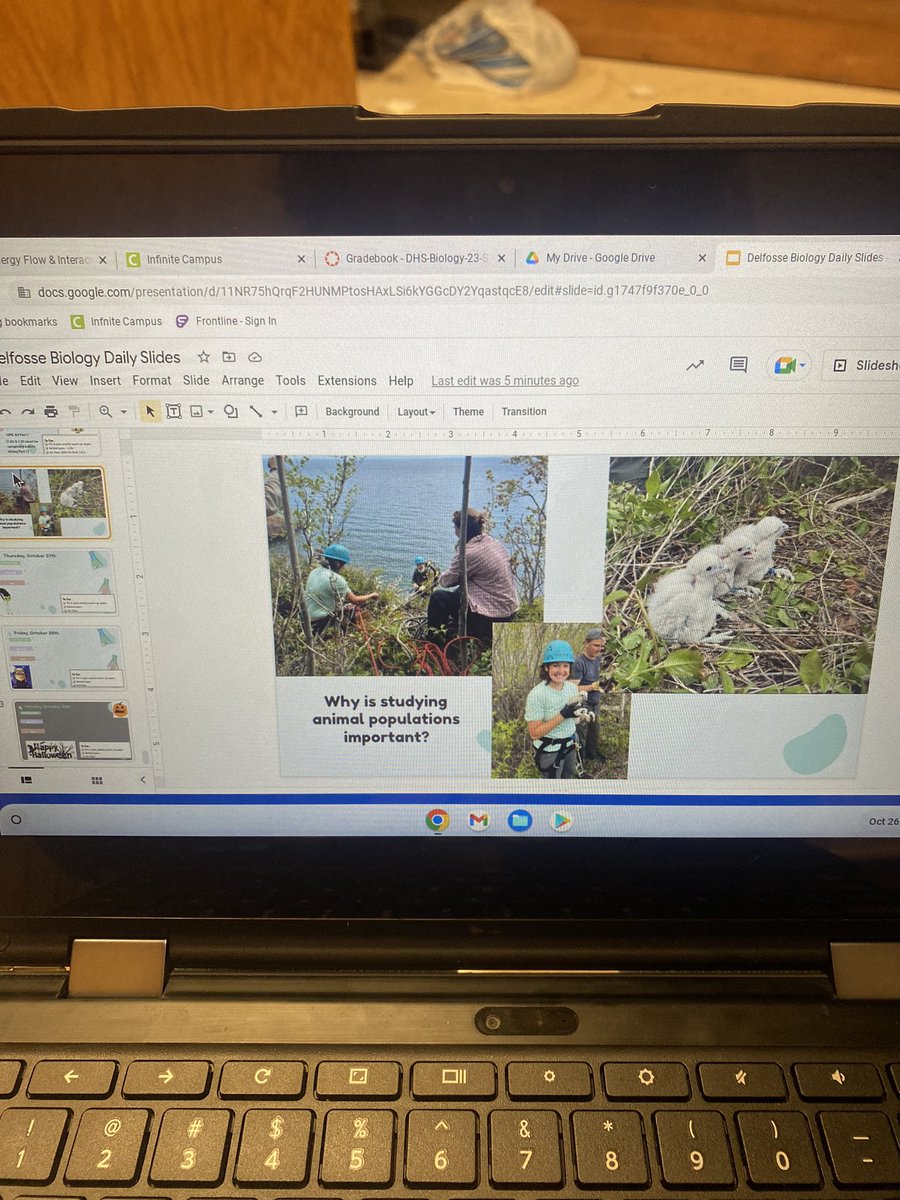Open Chrome from the shelf
The height and width of the screenshot is (1200, 900).
click(x=437, y=821)
